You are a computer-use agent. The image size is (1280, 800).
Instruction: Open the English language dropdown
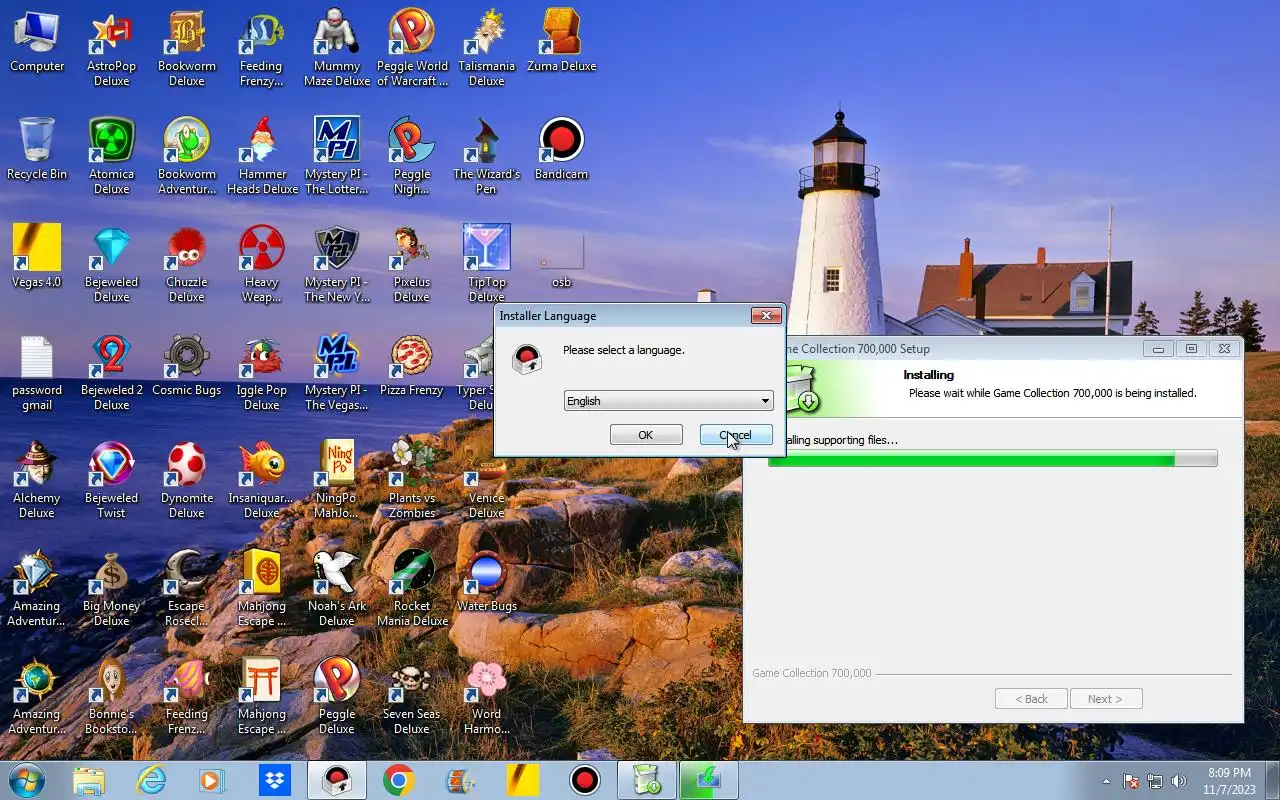(668, 401)
